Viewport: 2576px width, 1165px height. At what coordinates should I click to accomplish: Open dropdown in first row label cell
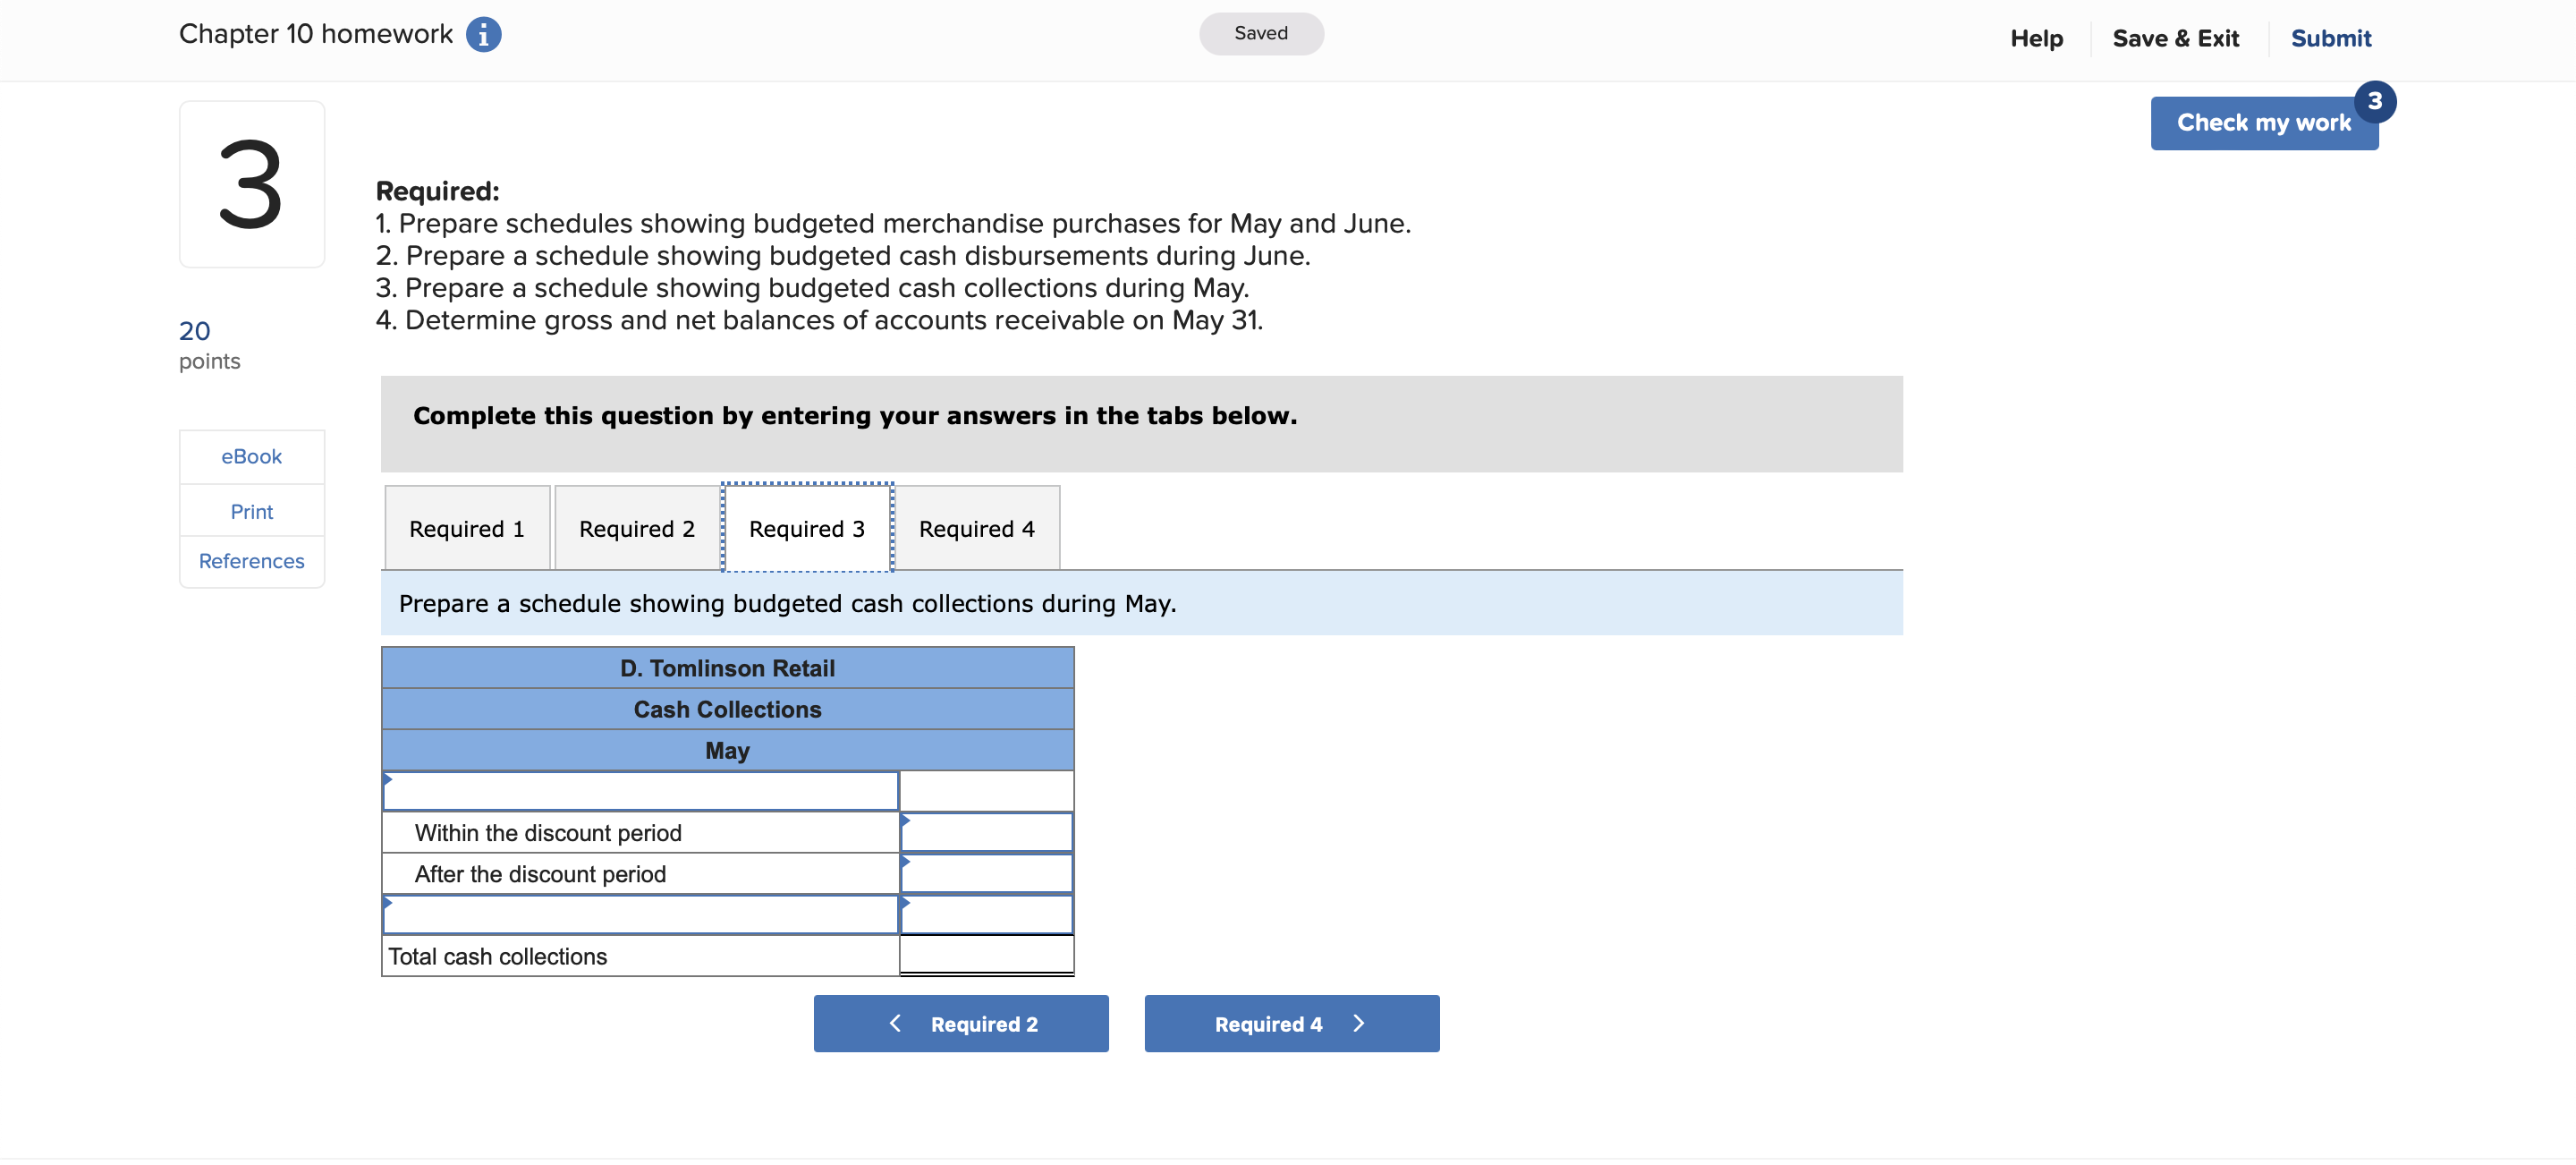pyautogui.click(x=640, y=791)
